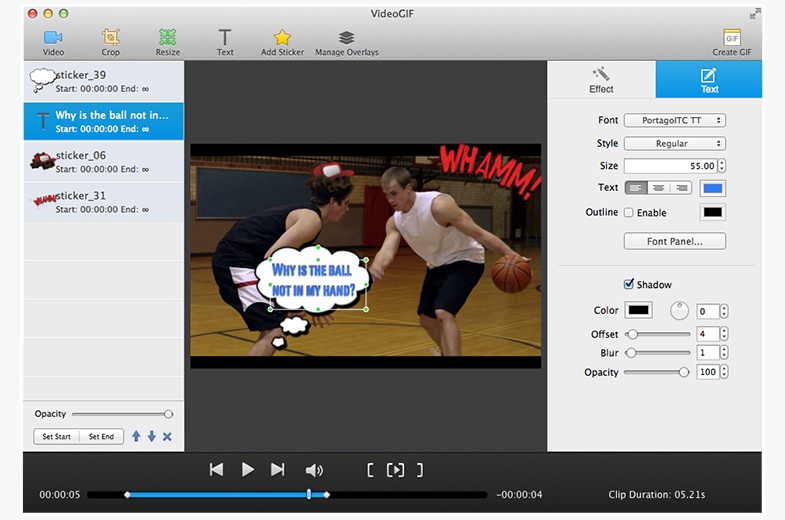Click the Font Panel... button
785x520 pixels.
click(x=674, y=241)
